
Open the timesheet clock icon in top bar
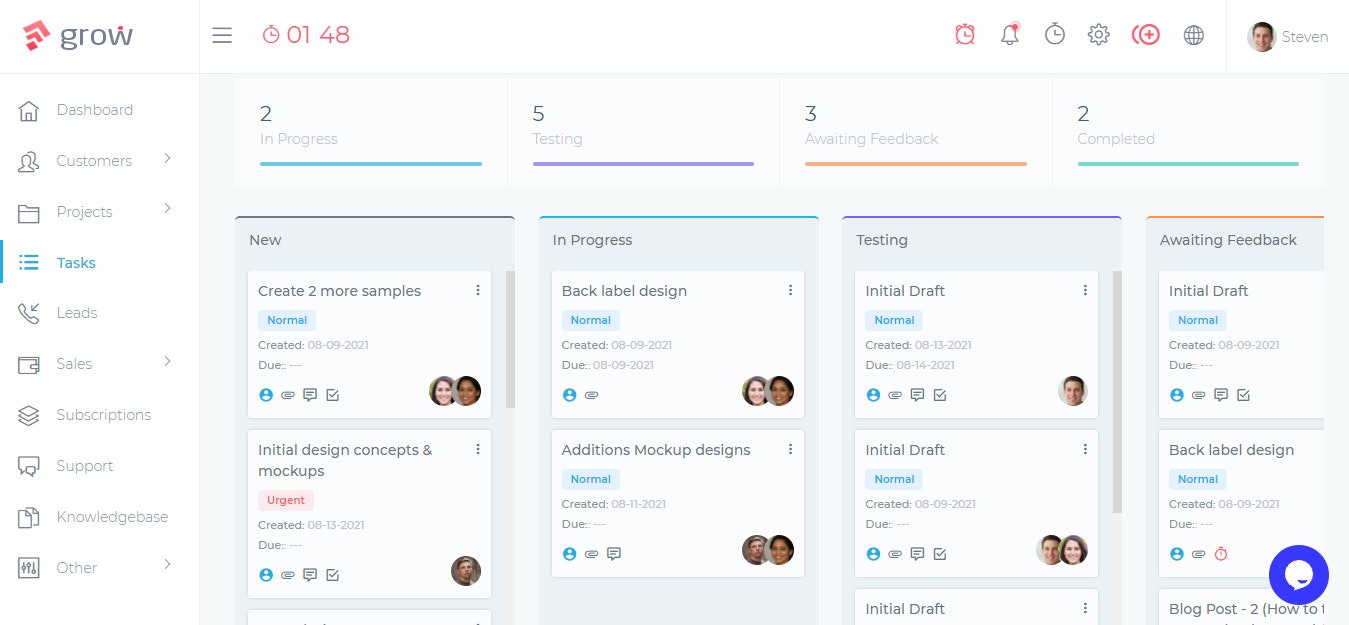(1054, 34)
